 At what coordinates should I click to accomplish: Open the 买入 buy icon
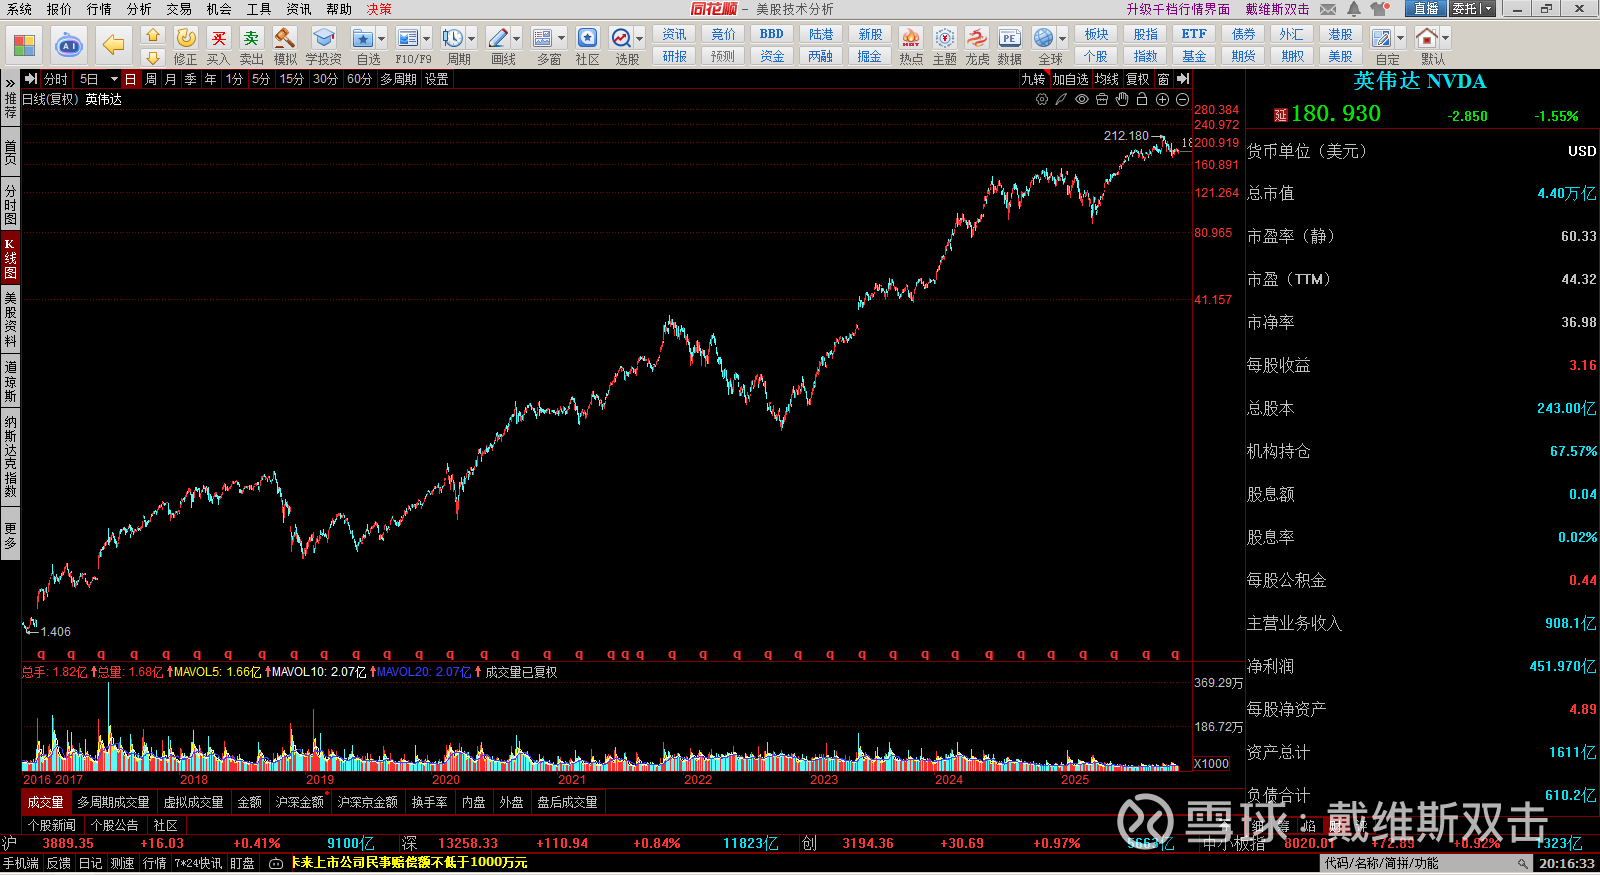(x=219, y=39)
